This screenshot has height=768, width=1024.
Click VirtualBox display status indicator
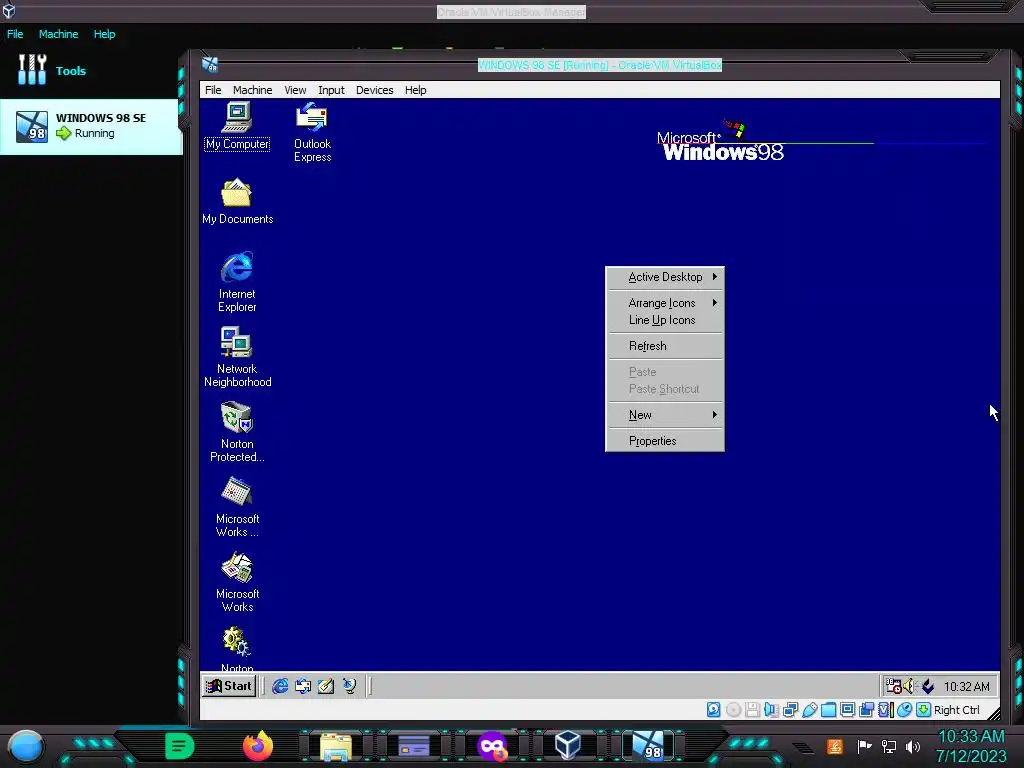848,710
